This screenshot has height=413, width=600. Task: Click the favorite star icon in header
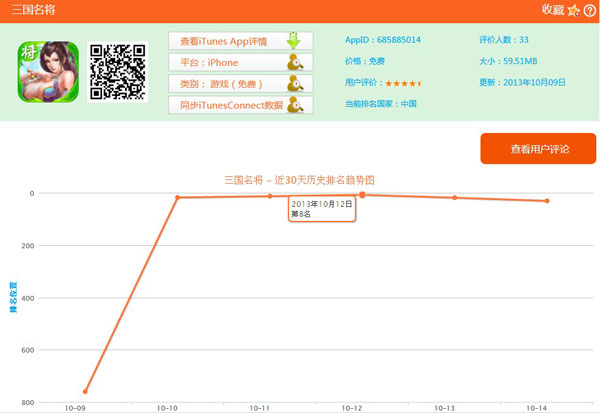[x=573, y=10]
